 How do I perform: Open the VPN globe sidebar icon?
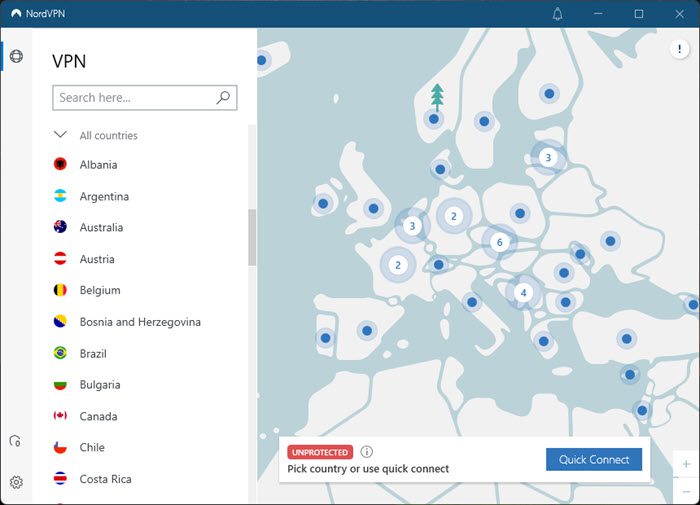point(17,56)
